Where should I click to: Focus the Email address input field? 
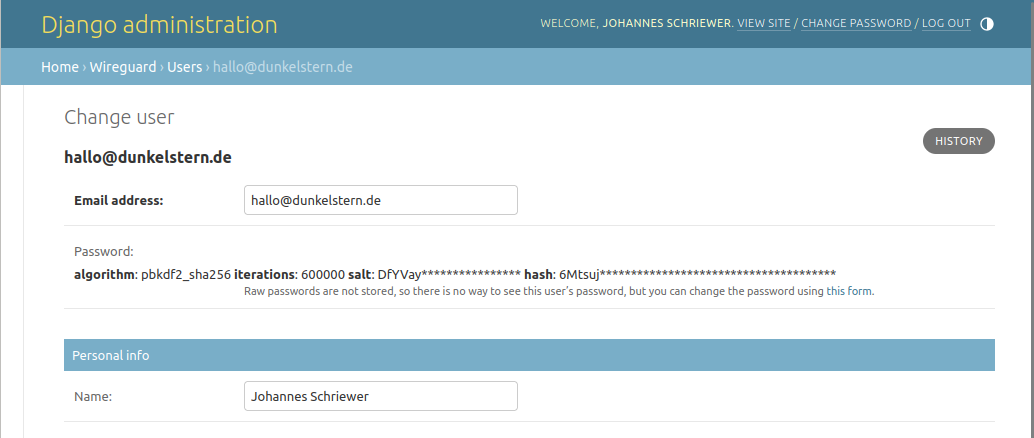coord(380,200)
